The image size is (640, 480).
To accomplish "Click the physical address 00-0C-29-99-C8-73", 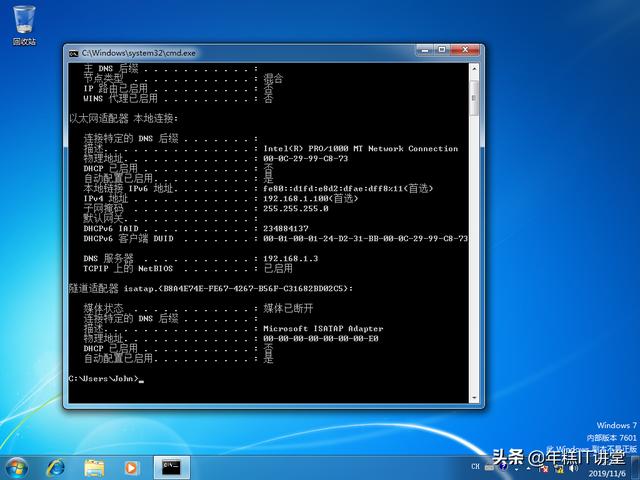I will tap(305, 158).
